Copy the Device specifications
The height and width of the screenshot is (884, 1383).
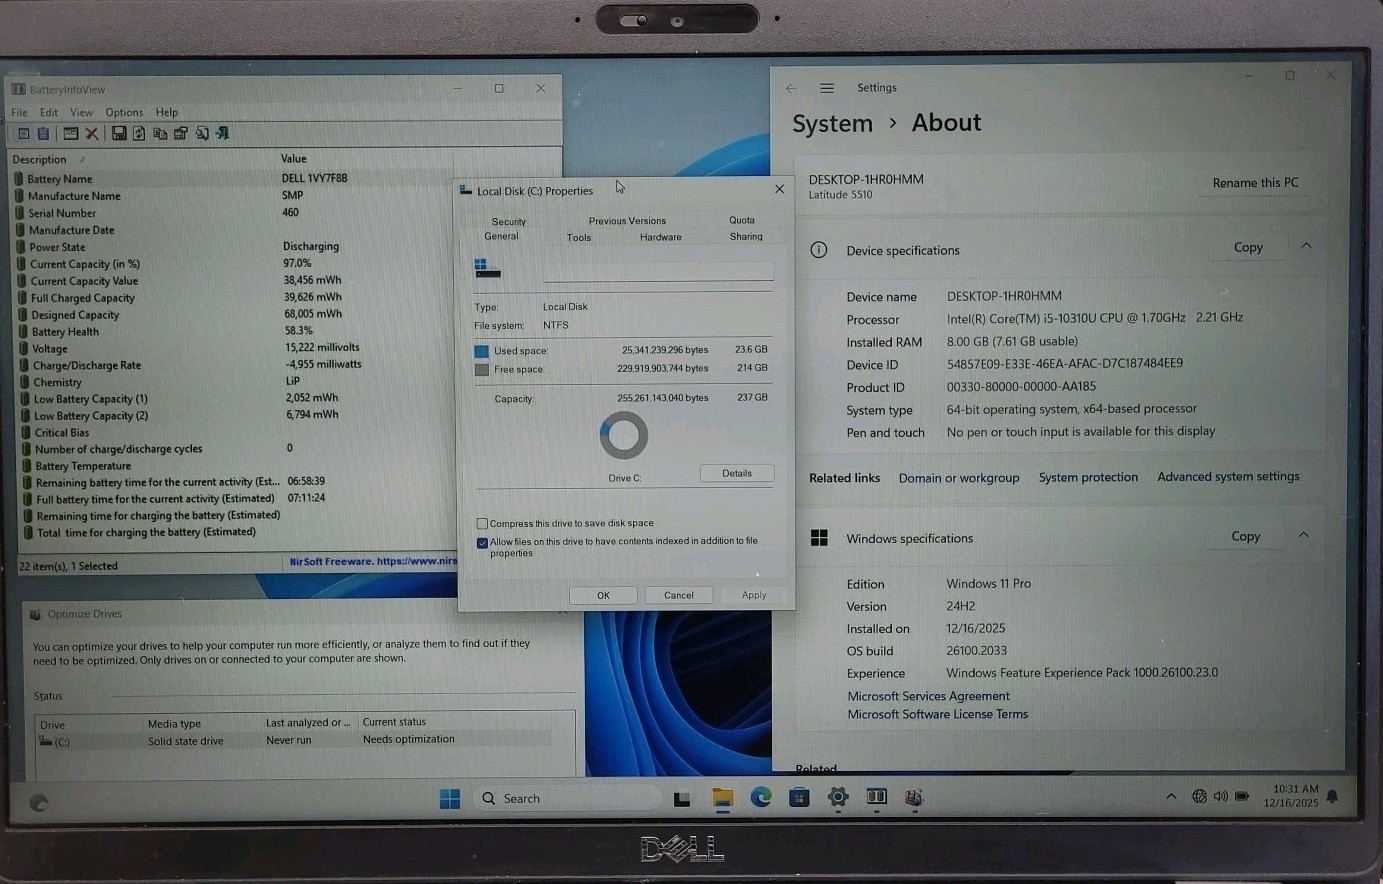click(1248, 247)
